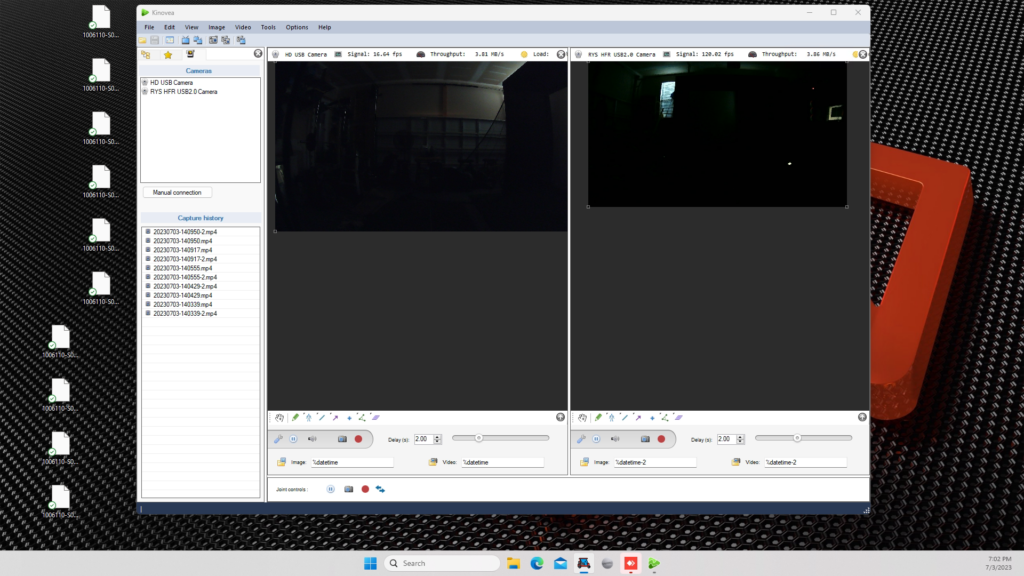This screenshot has width=1024, height=576.
Task: Open the Video menu
Action: tap(243, 27)
